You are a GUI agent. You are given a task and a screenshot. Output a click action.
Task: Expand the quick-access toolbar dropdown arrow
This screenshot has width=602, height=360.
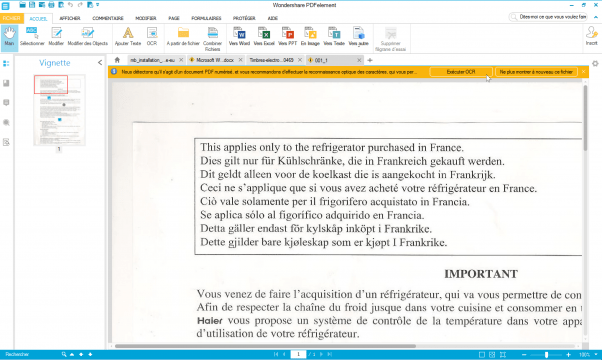98,5
